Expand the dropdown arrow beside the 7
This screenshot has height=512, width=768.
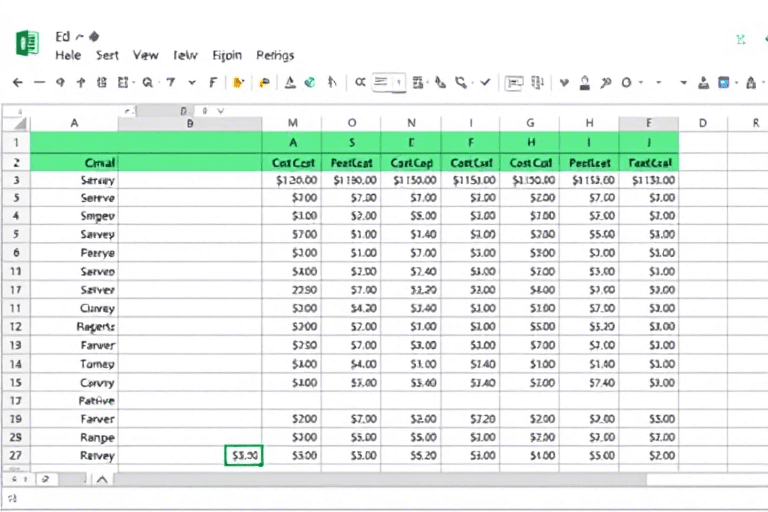click(192, 83)
